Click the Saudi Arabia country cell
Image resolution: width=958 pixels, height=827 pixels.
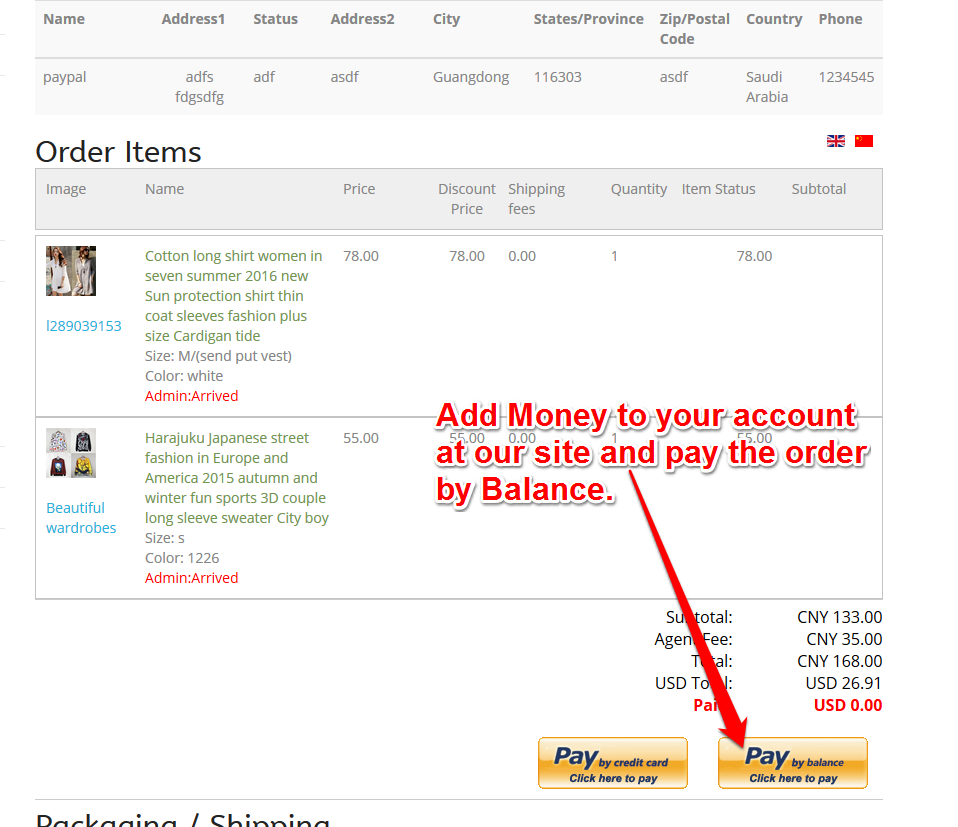(767, 87)
